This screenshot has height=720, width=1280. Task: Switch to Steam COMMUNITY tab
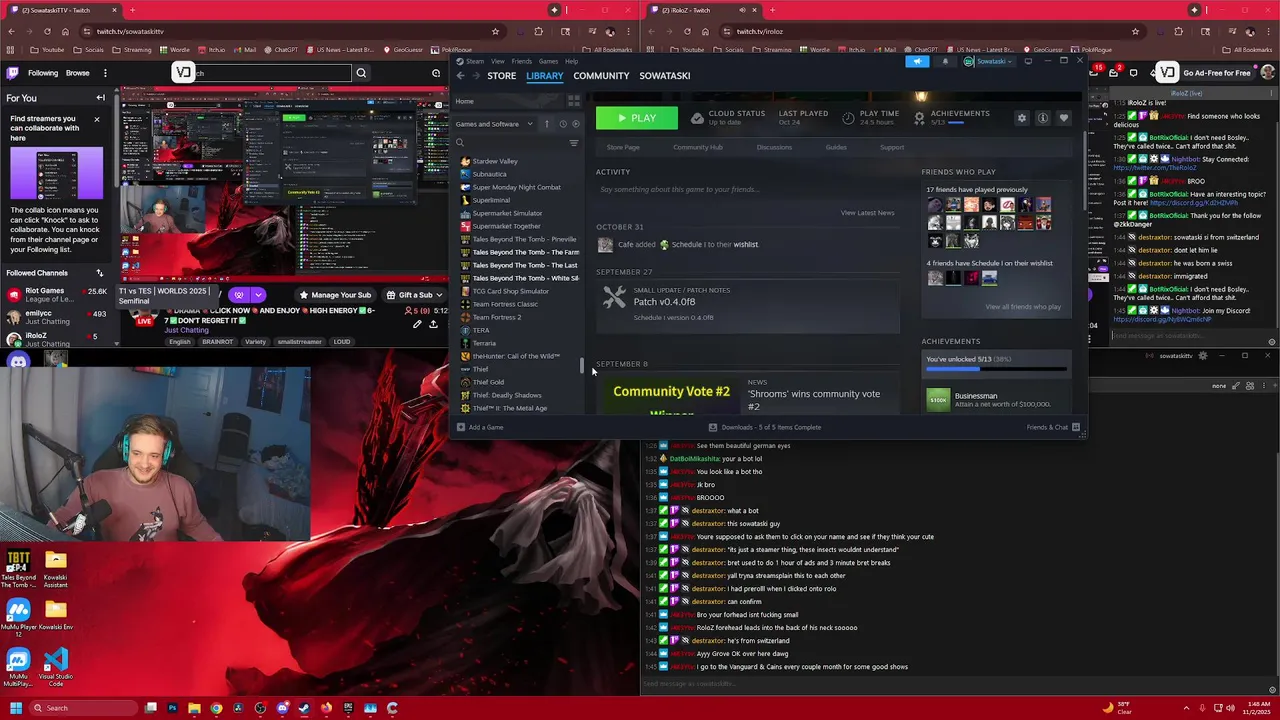coord(601,76)
